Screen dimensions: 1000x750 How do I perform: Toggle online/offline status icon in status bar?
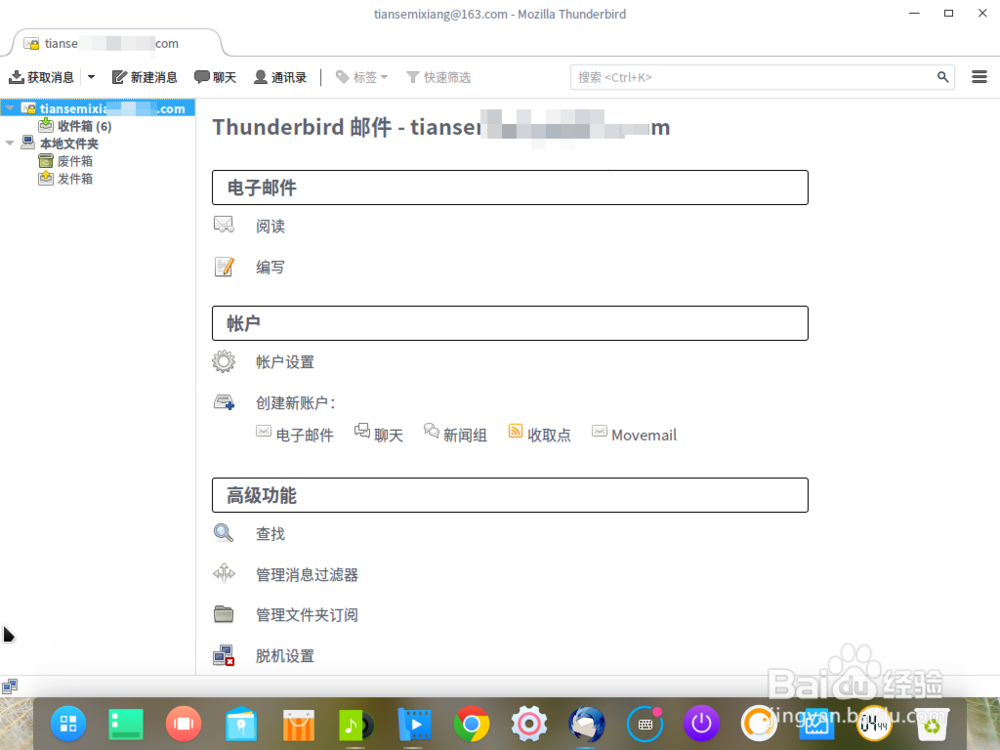pos(10,687)
